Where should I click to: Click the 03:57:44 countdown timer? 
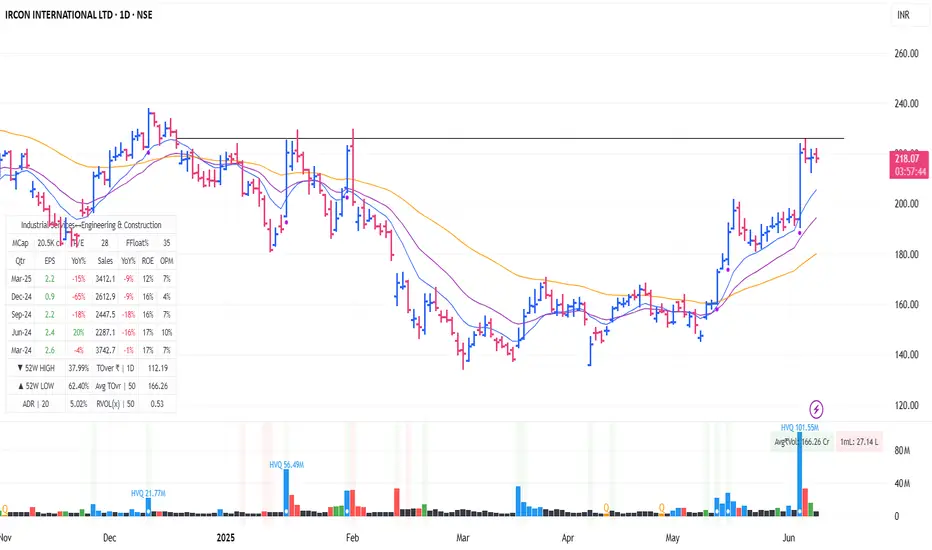click(x=910, y=172)
